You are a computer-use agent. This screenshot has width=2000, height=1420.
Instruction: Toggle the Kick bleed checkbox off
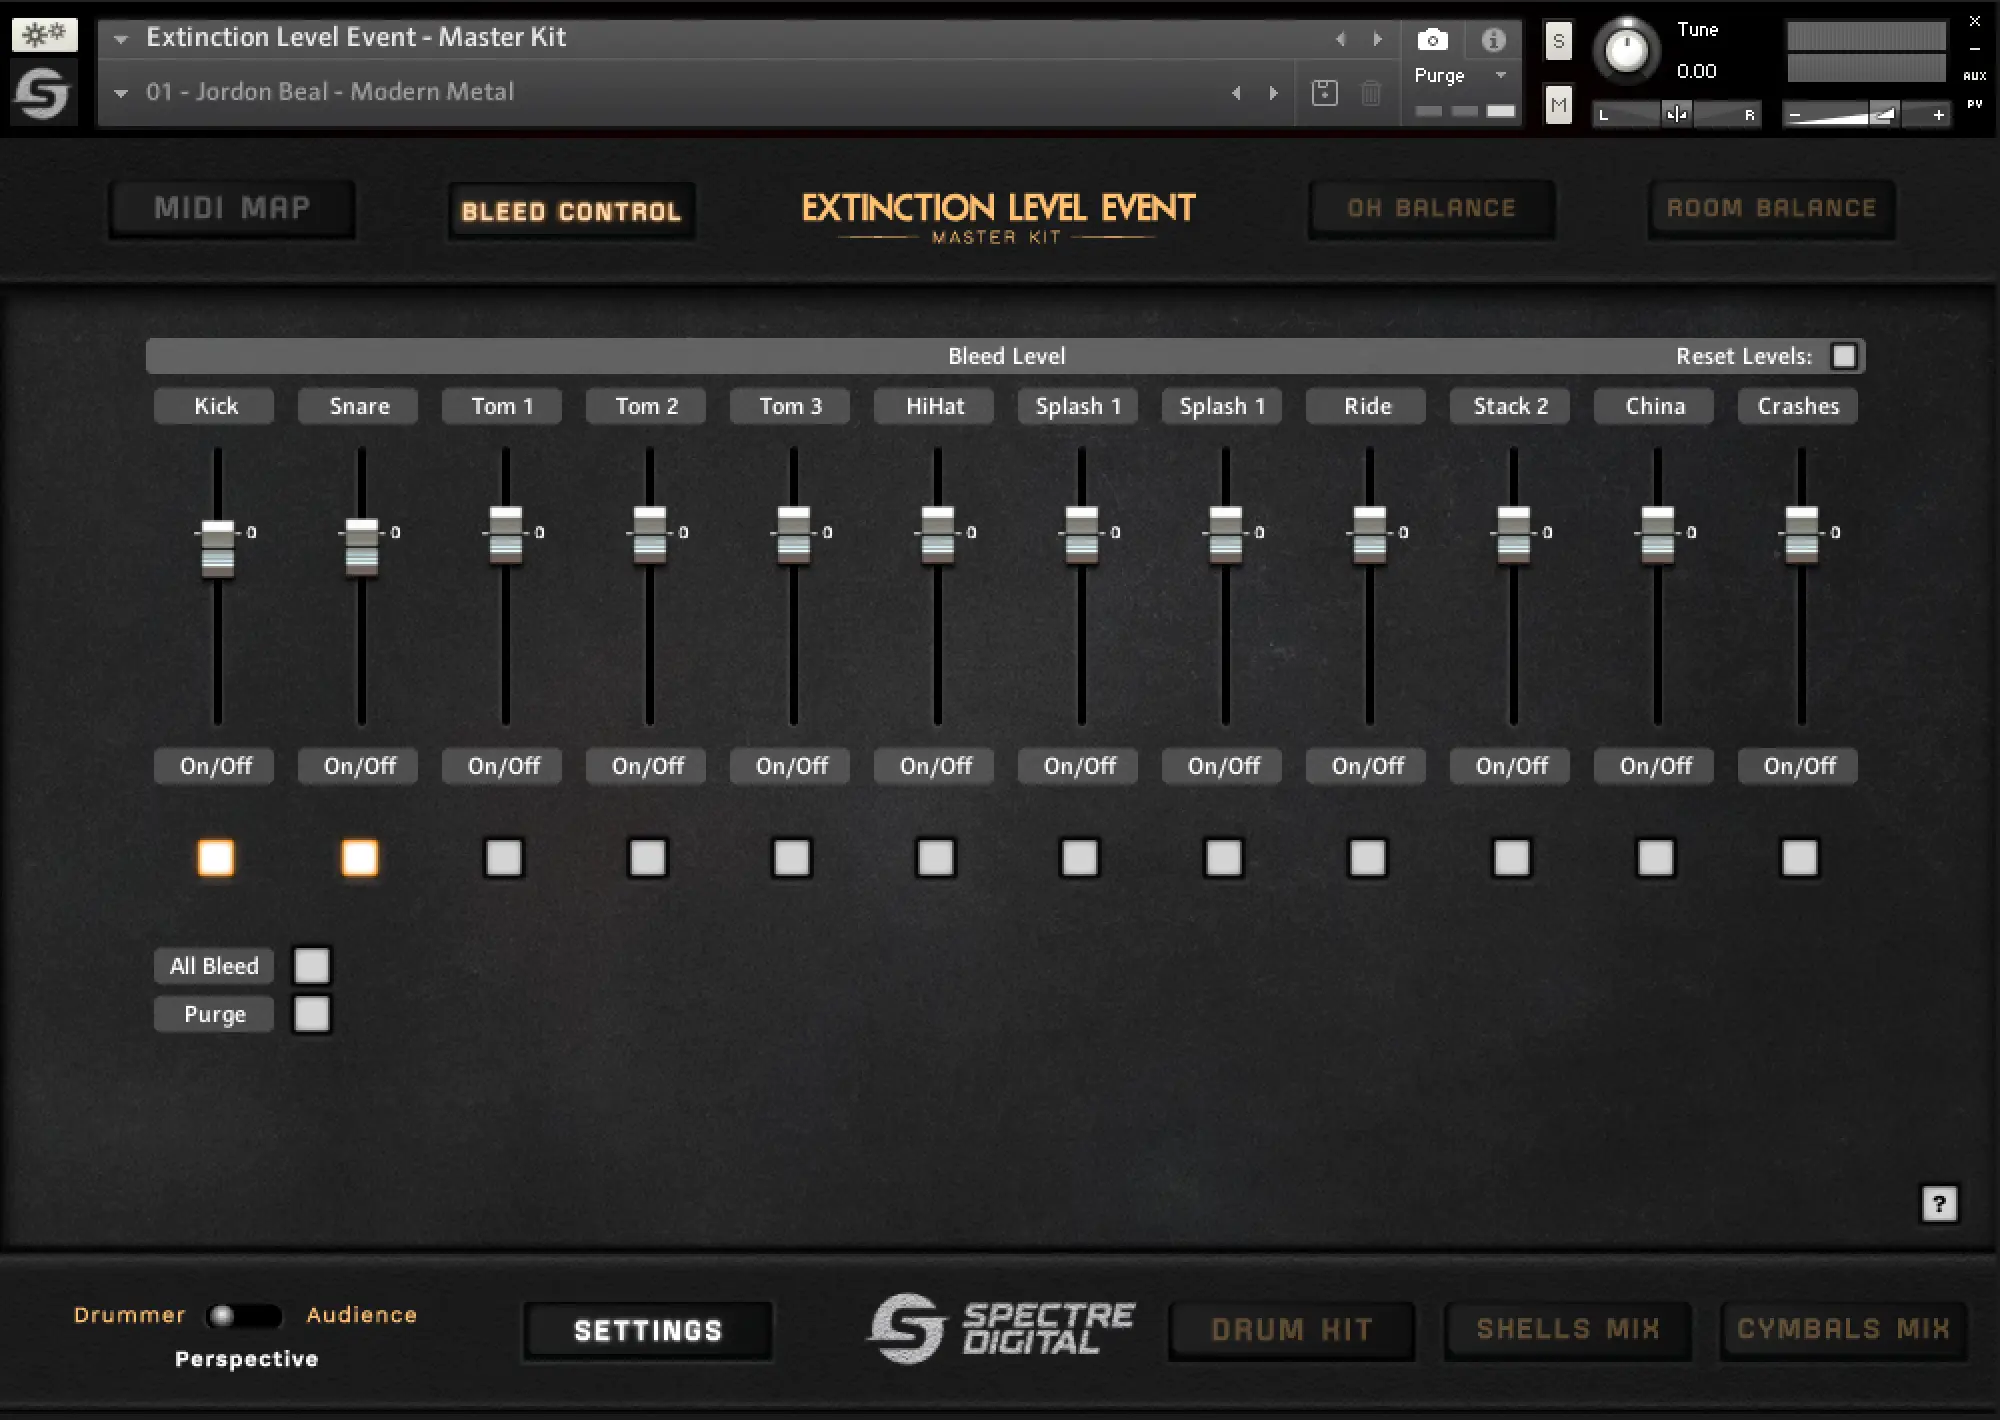(x=216, y=857)
